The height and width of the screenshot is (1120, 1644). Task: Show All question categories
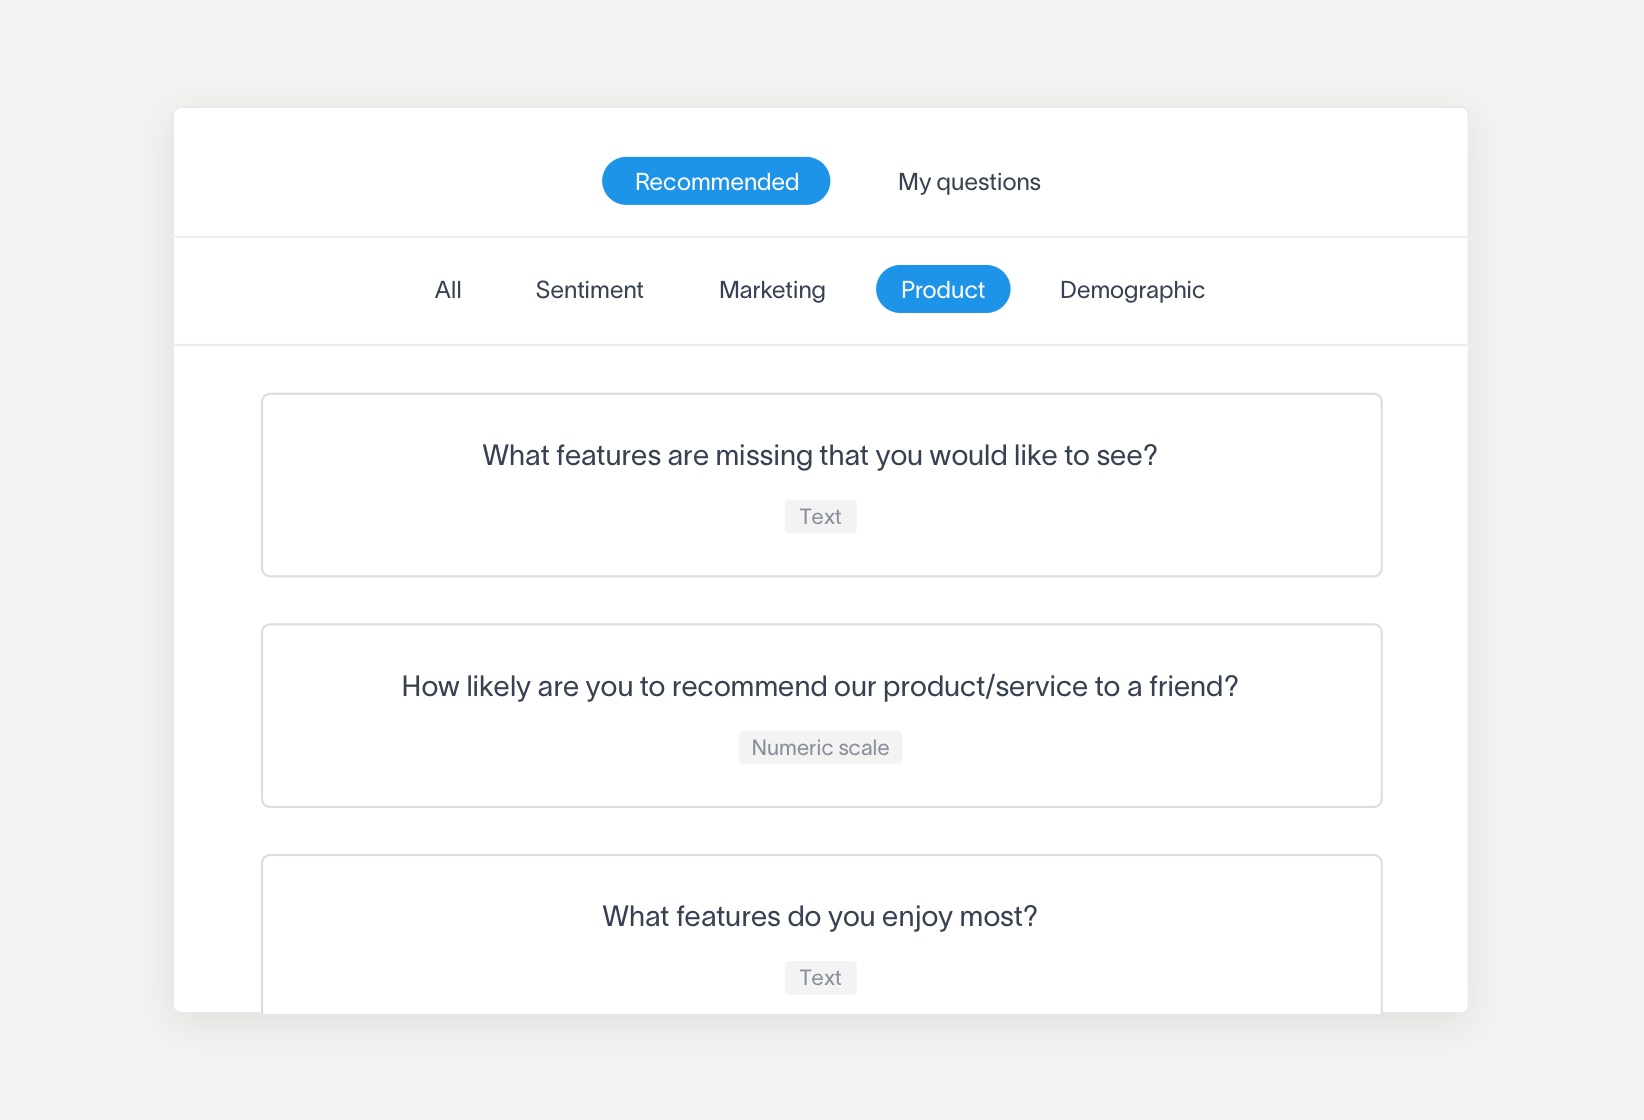(x=448, y=290)
